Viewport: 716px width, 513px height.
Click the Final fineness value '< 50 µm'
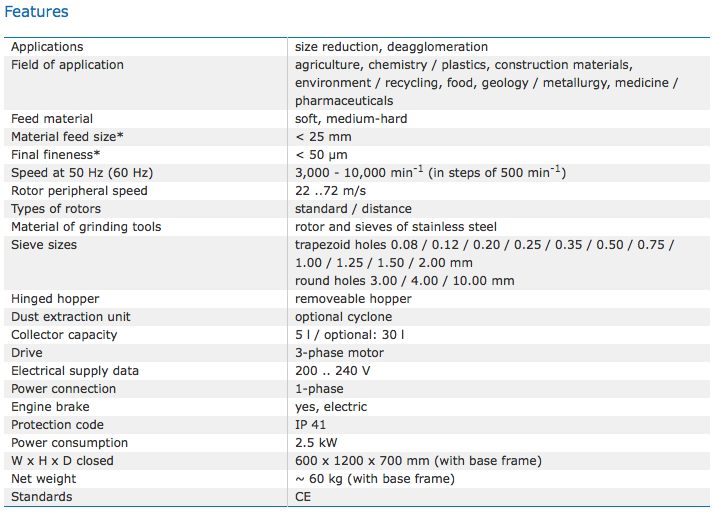point(323,155)
